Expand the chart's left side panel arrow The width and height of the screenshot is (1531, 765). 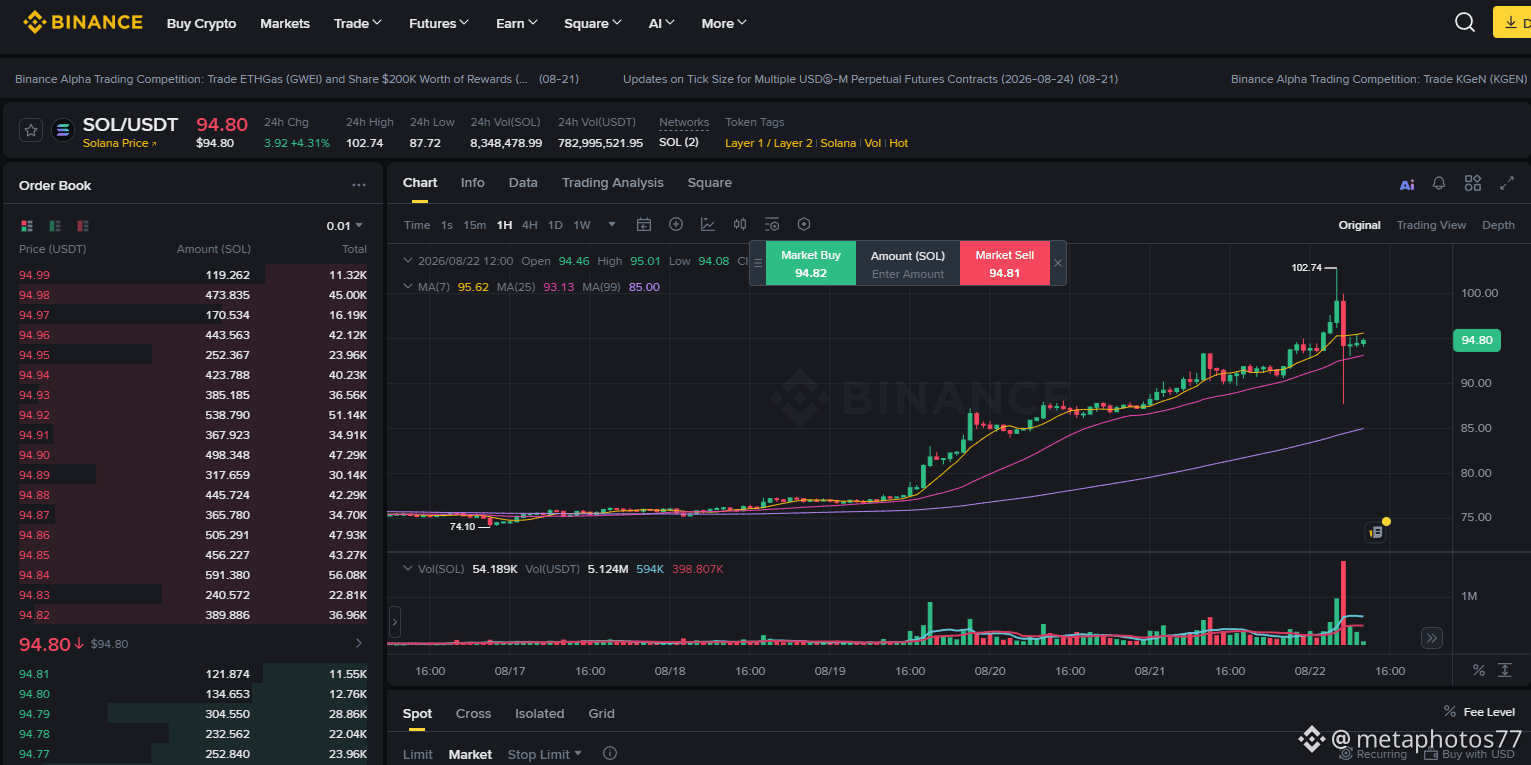[394, 622]
